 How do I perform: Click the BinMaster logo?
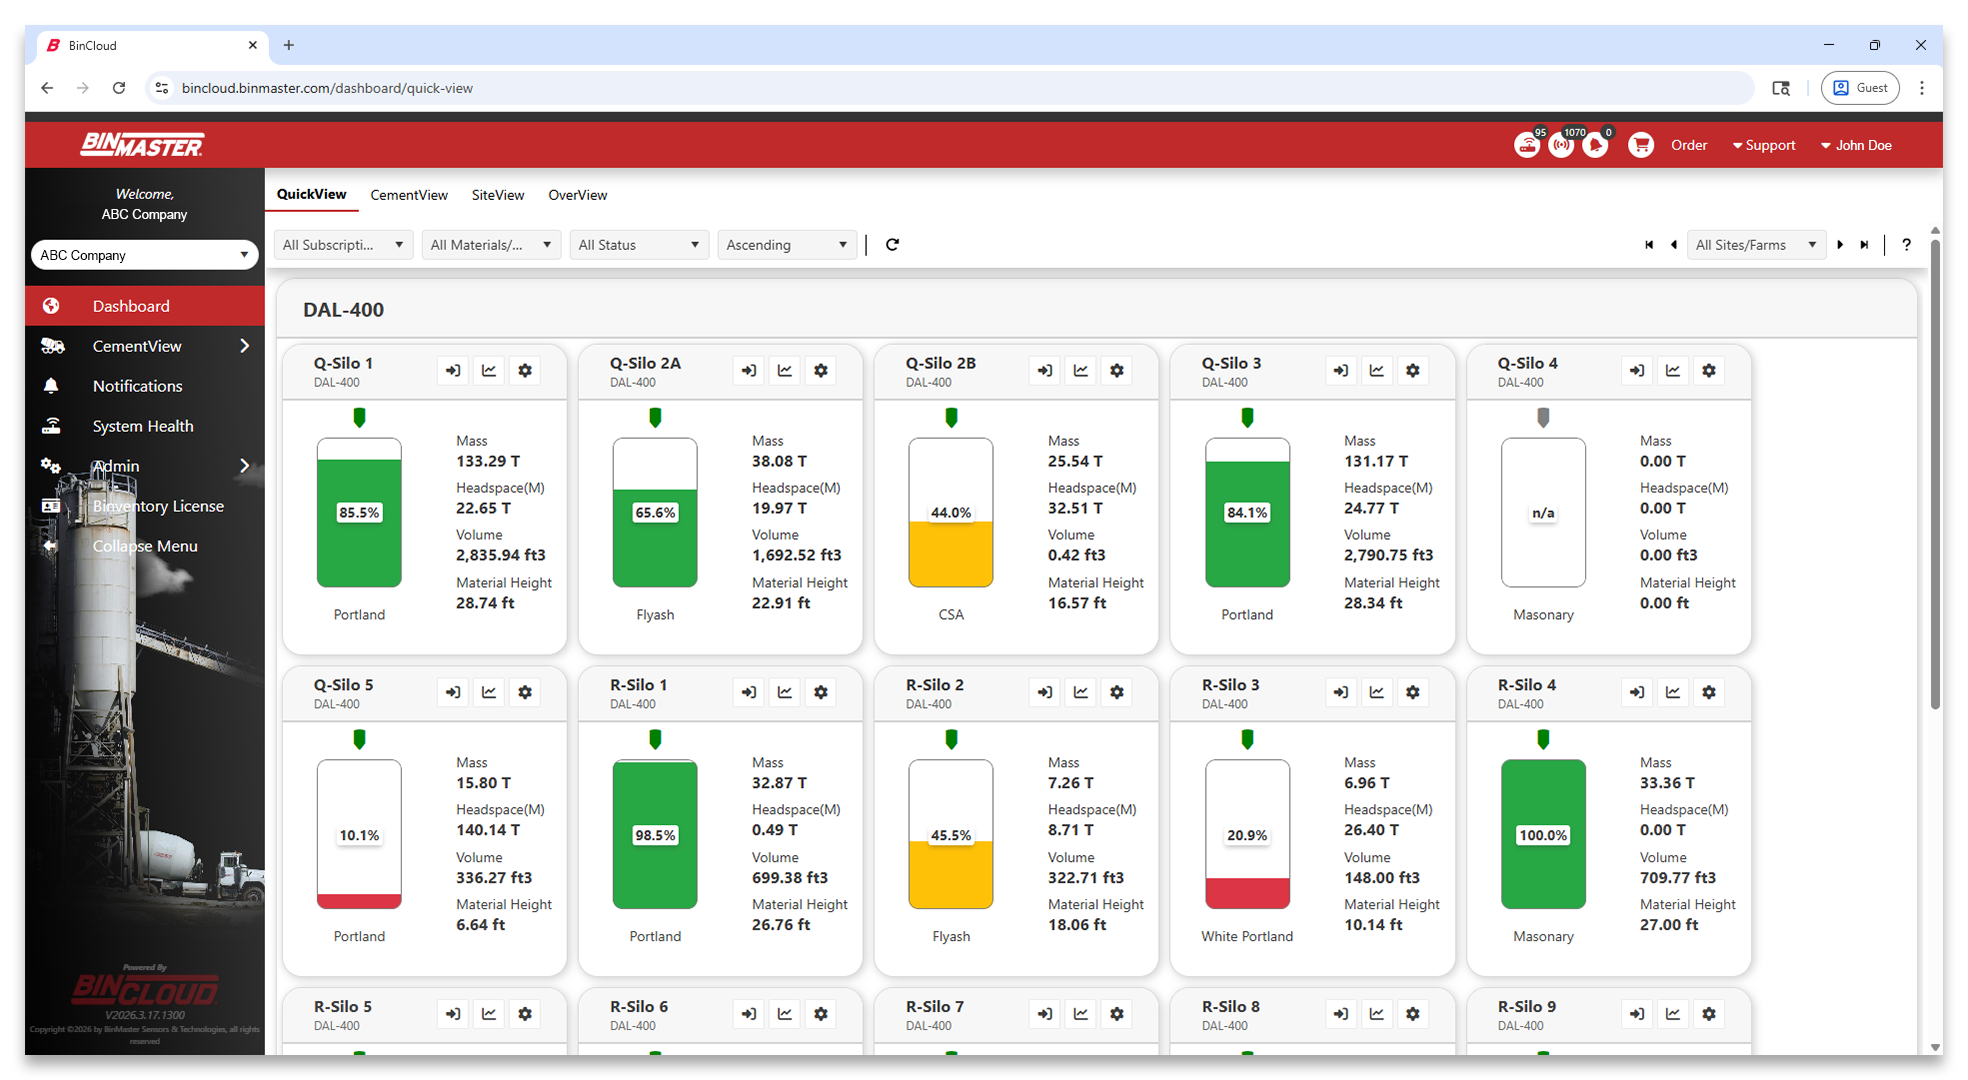pyautogui.click(x=142, y=145)
